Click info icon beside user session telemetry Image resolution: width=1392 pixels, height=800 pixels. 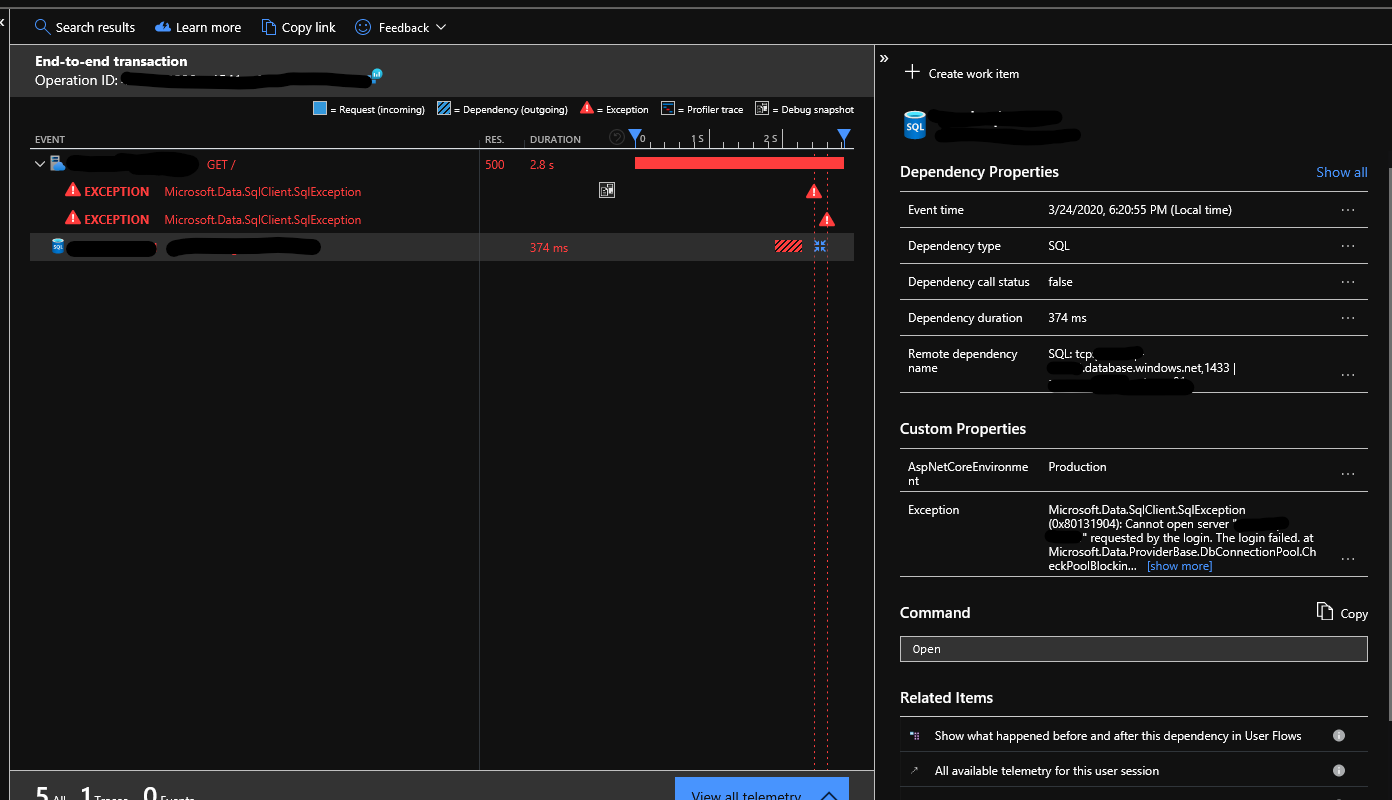[1339, 770]
